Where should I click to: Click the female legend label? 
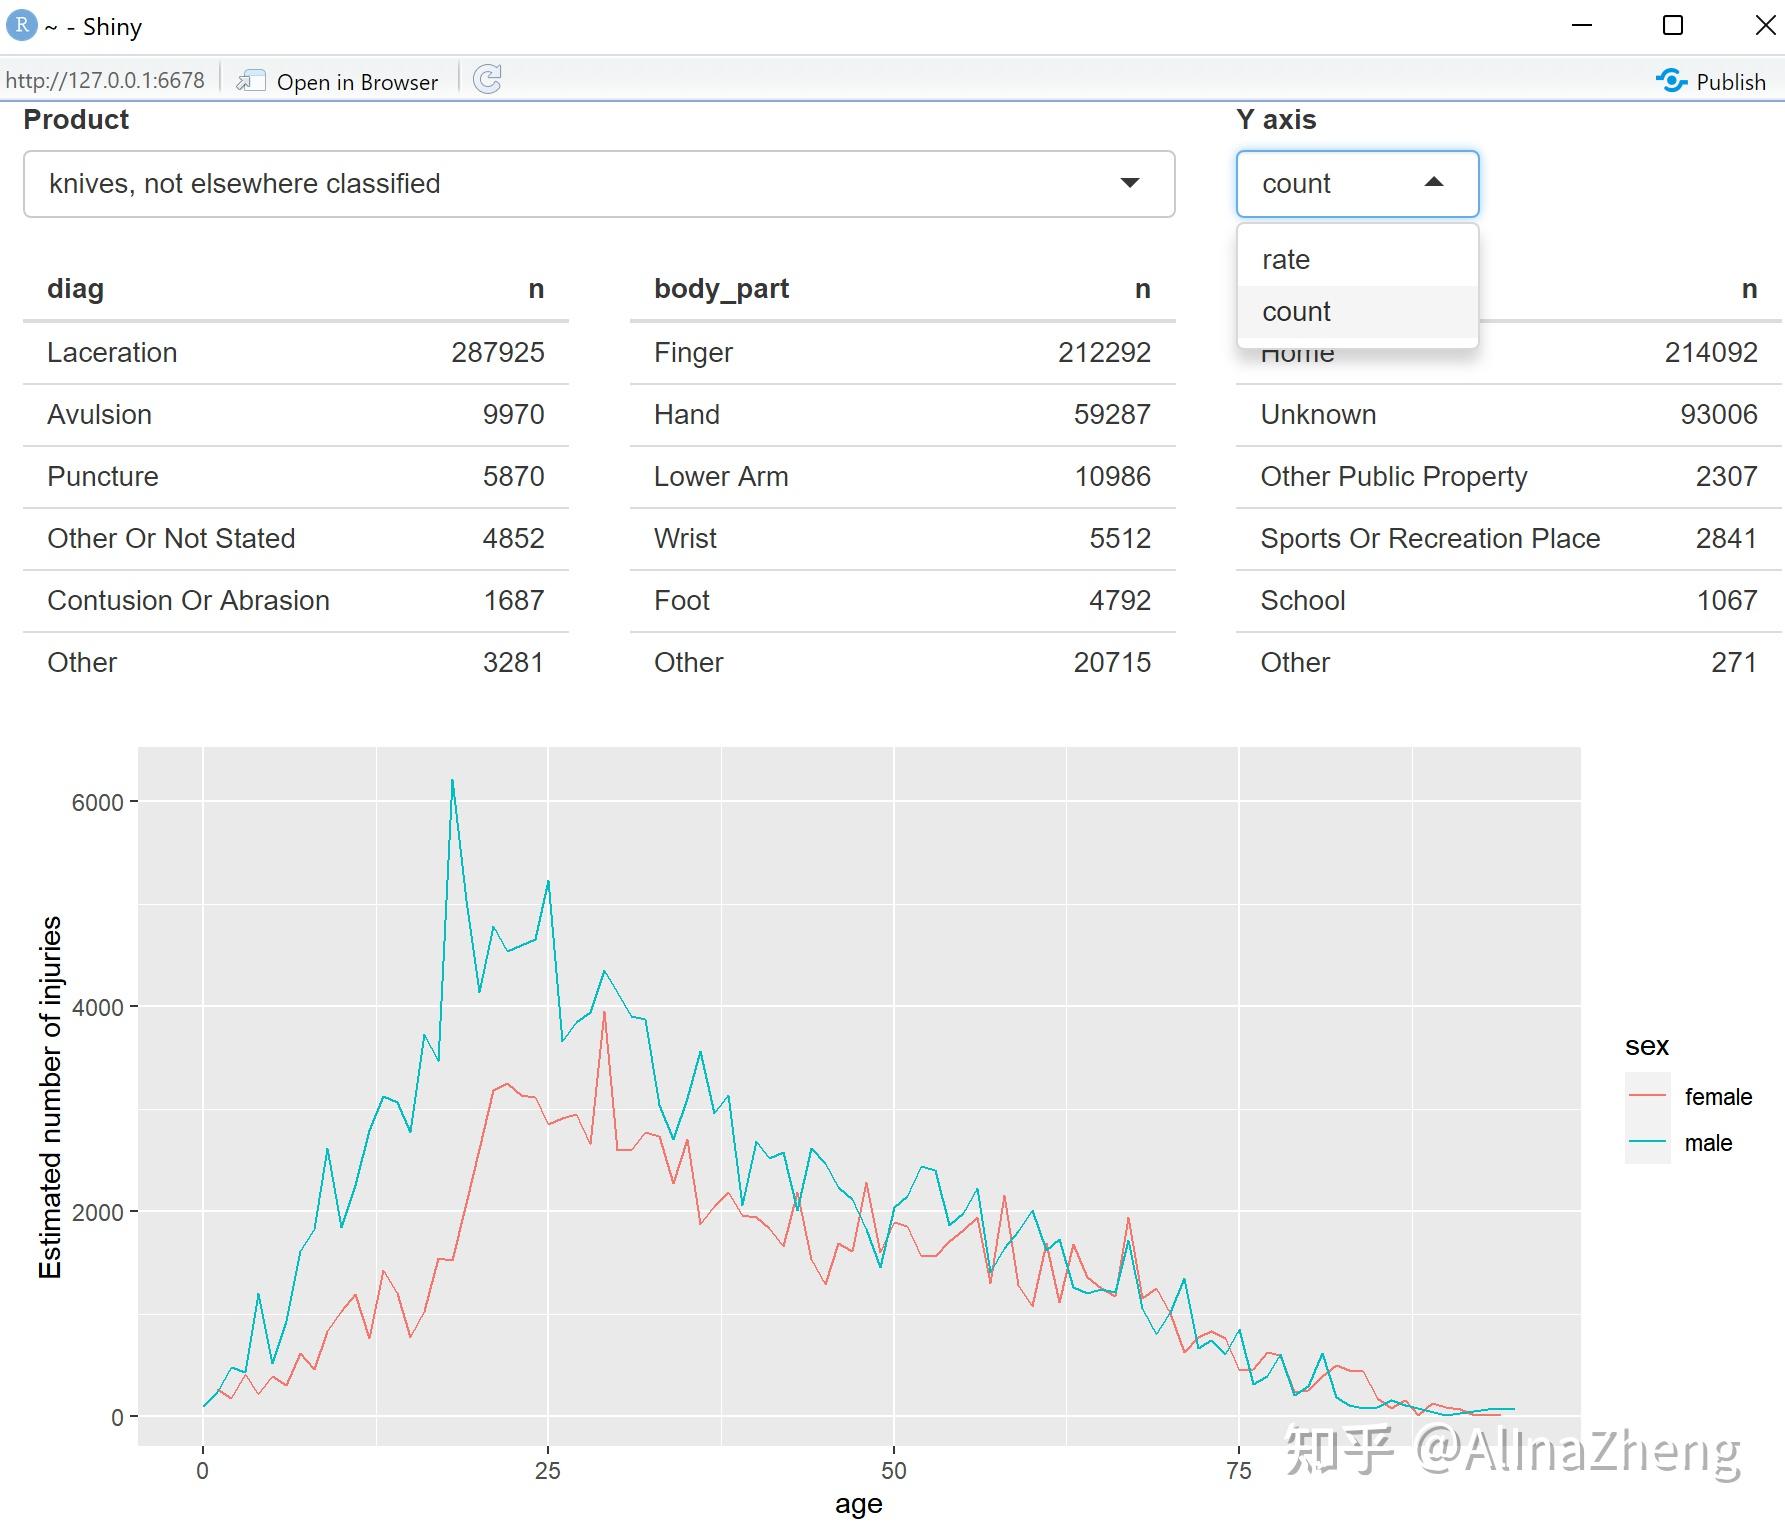[1718, 1097]
